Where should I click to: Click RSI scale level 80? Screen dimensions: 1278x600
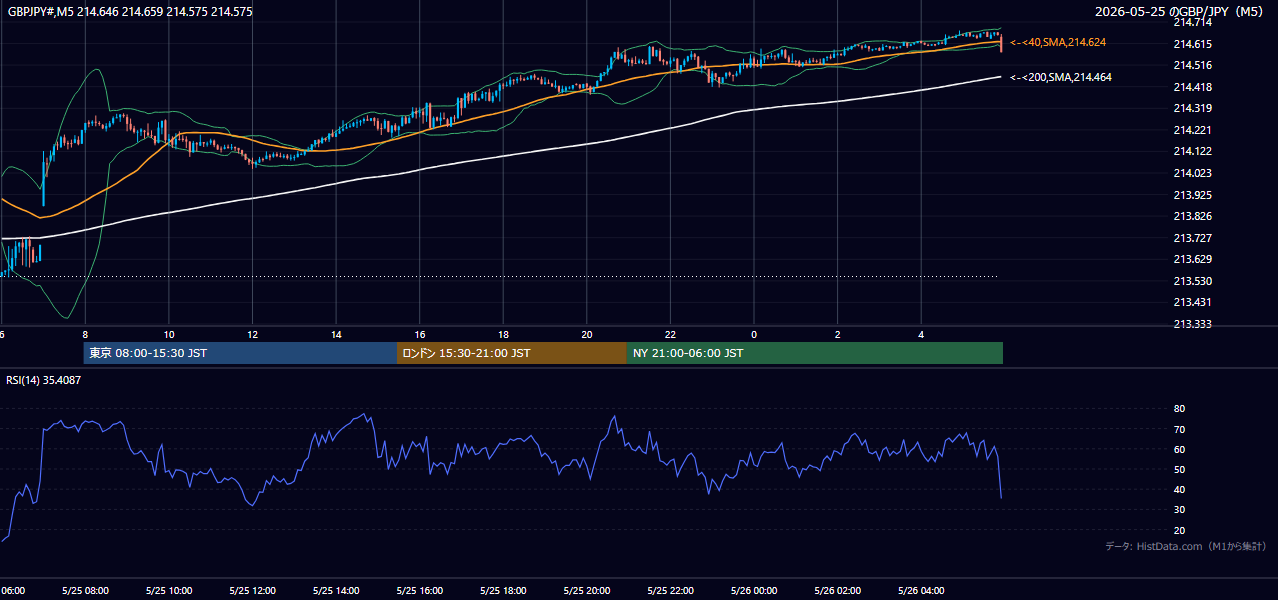1179,409
